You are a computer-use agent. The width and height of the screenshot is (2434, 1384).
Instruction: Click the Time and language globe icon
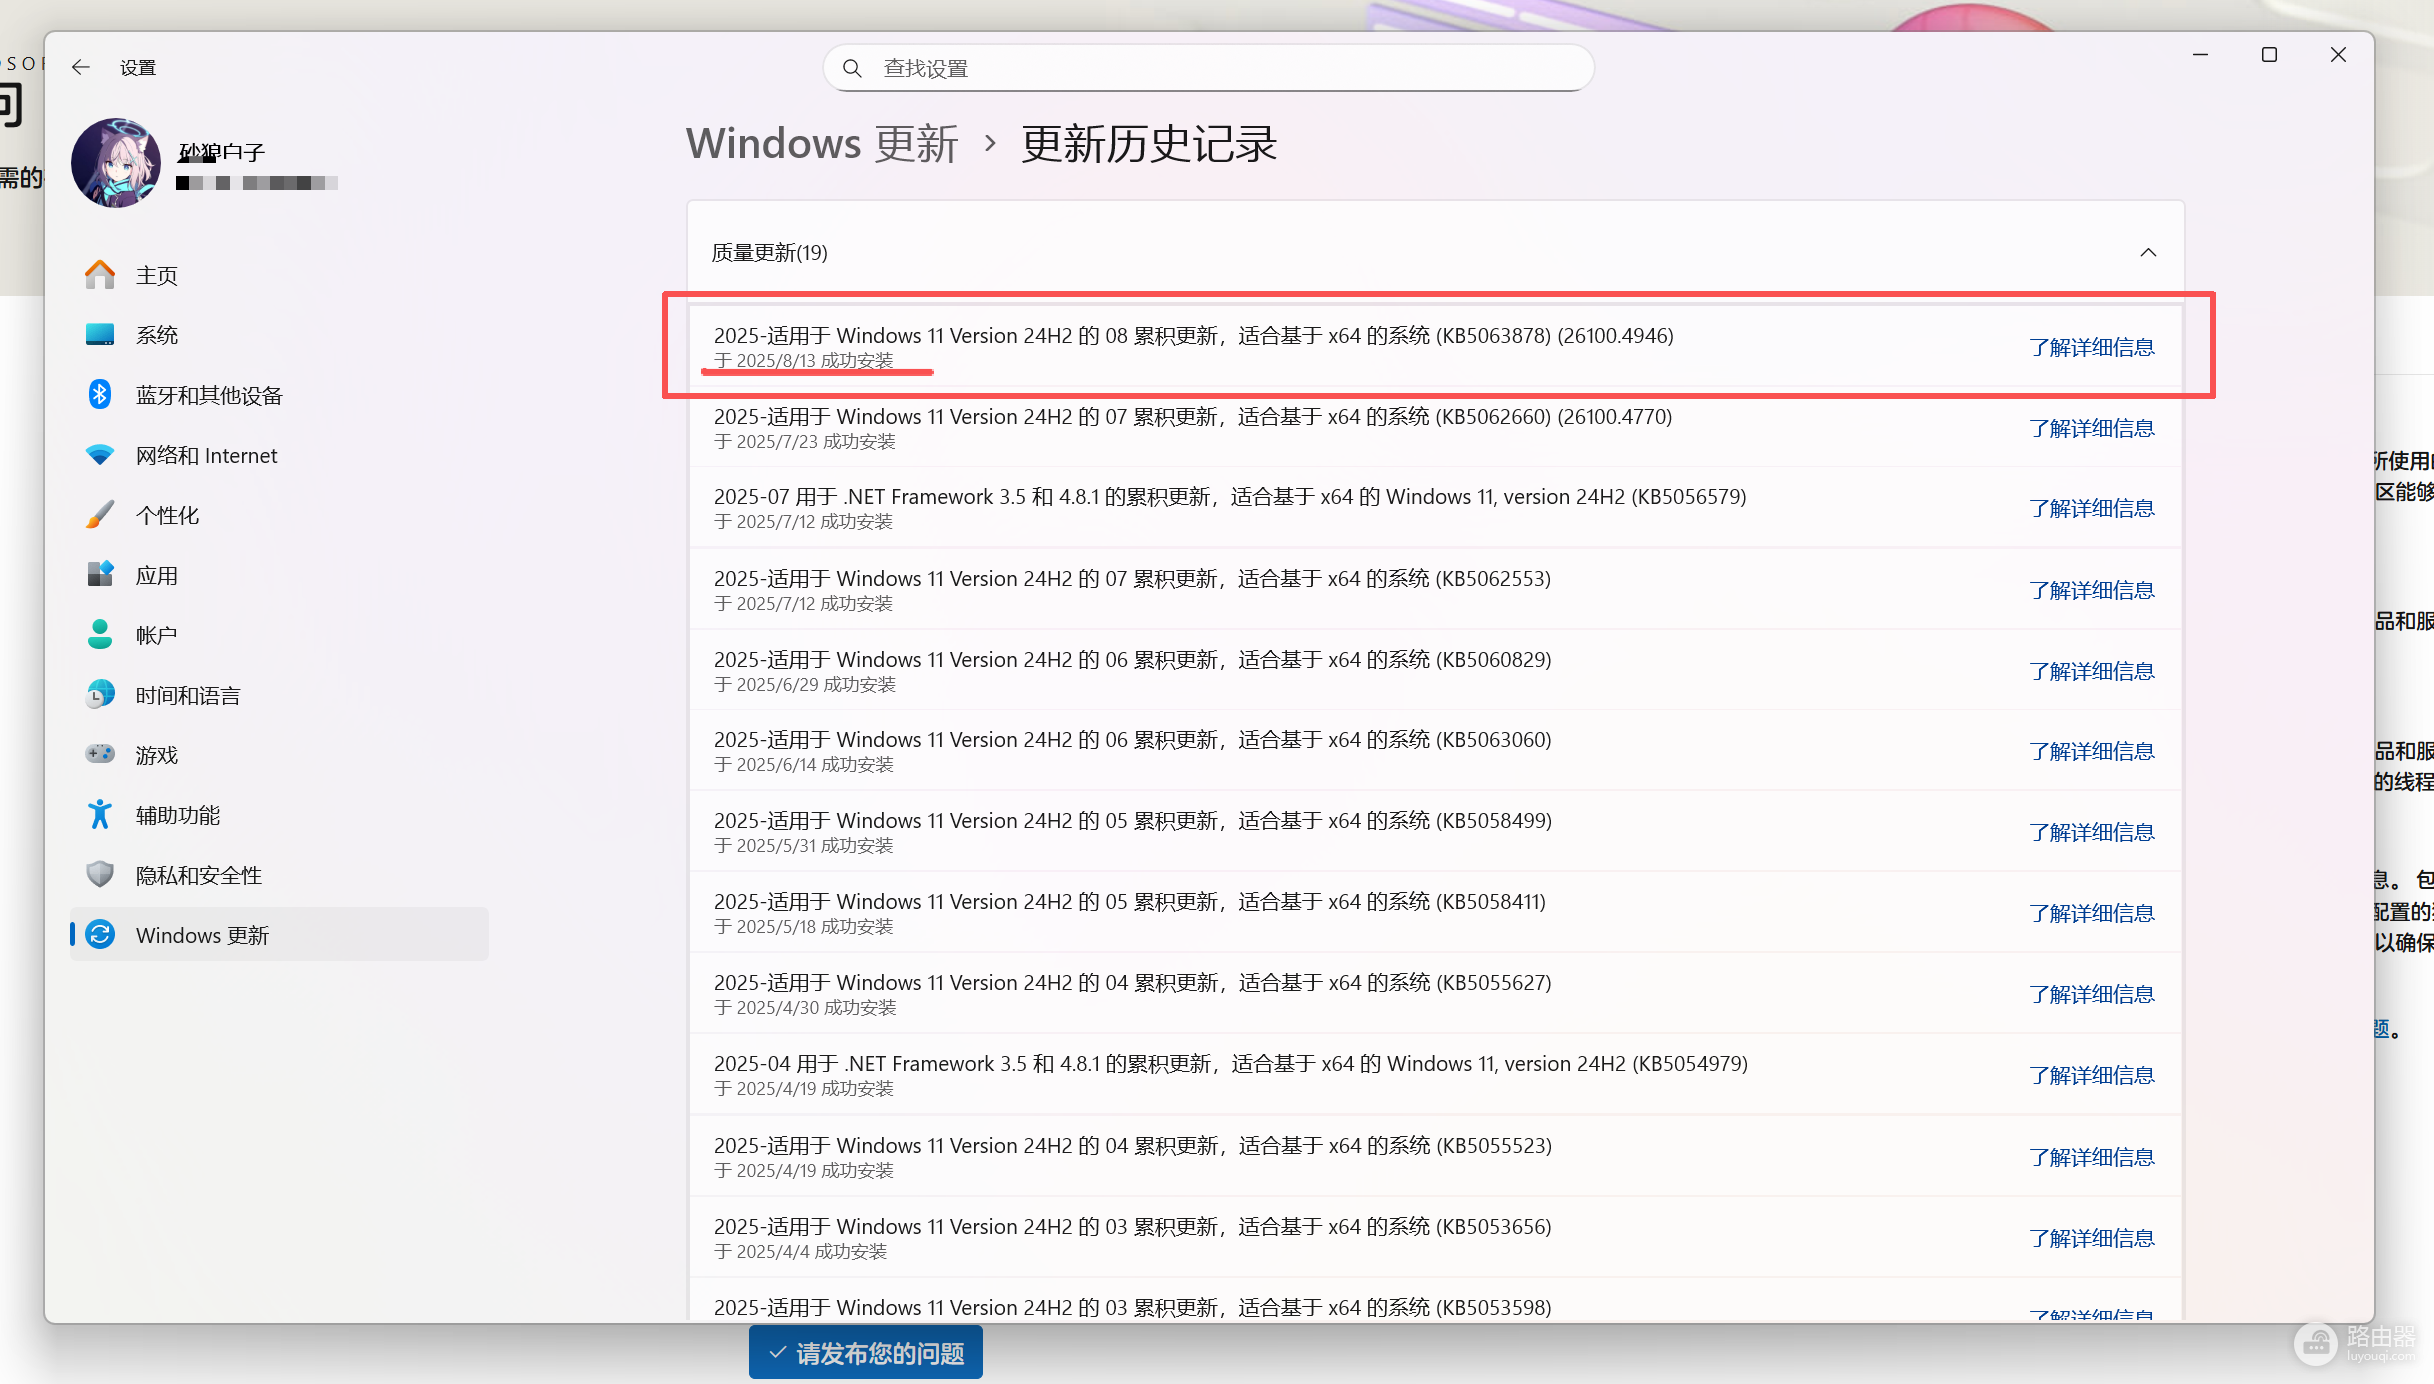tap(100, 695)
